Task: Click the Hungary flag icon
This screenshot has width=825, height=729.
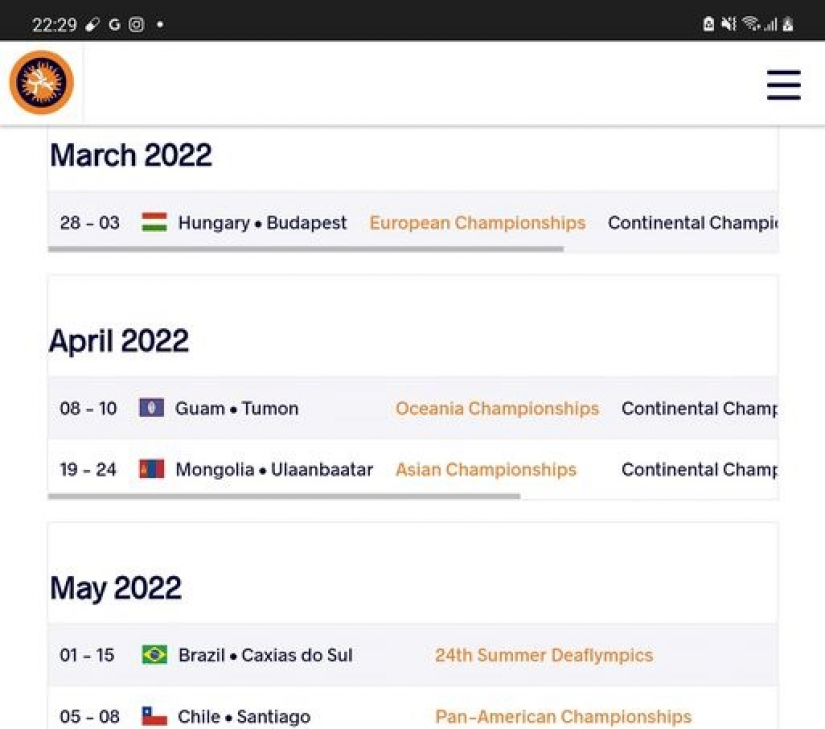Action: pos(154,222)
